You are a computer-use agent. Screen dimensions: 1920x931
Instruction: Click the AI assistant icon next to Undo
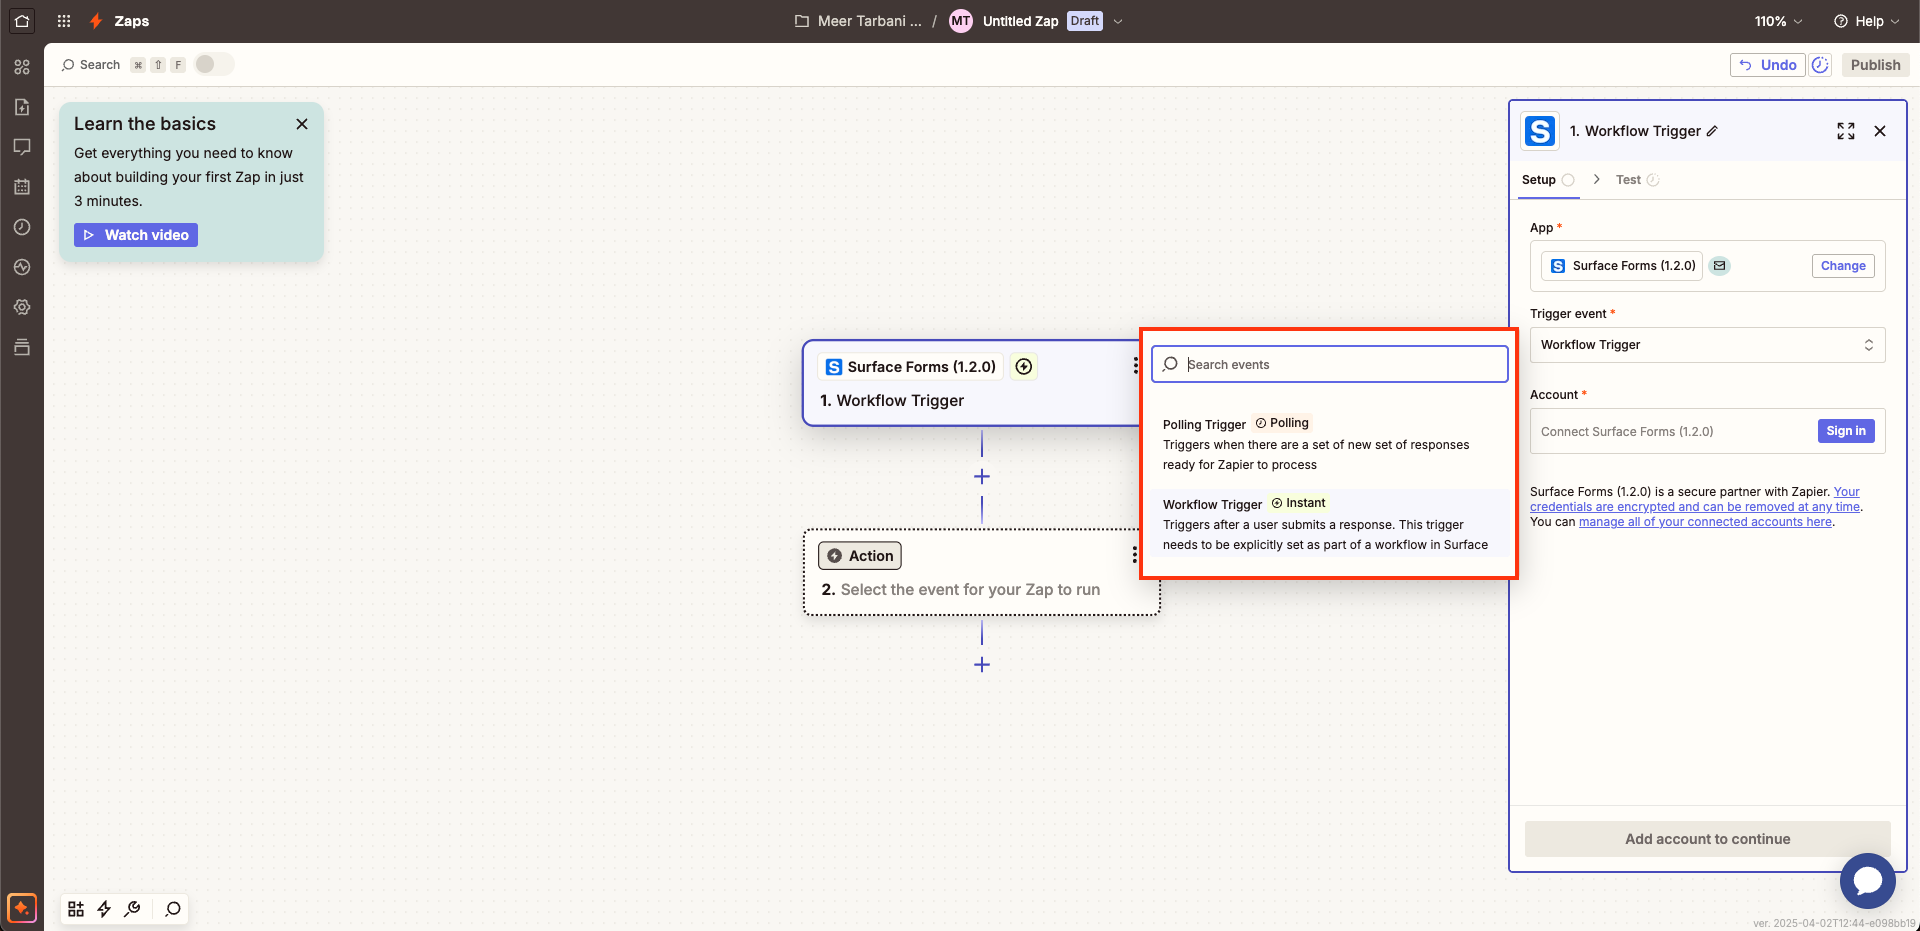[x=1821, y=65]
